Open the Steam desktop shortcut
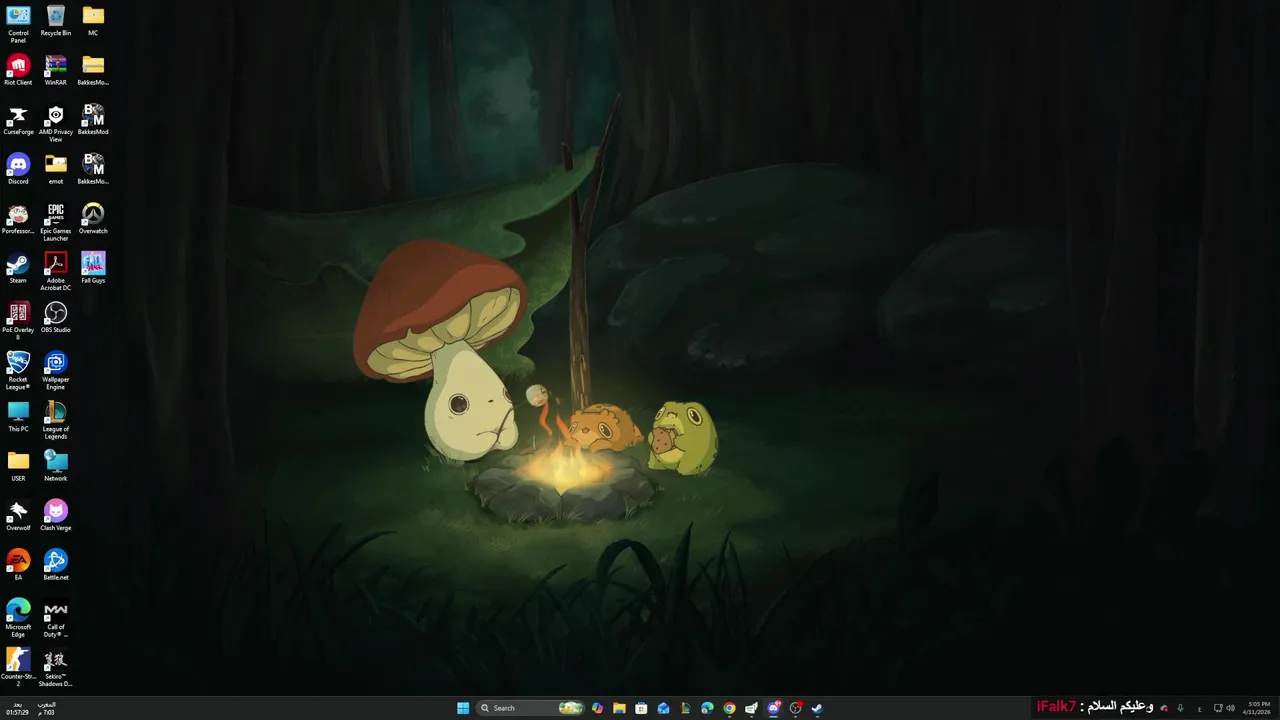Viewport: 1280px width, 720px height. (18, 268)
